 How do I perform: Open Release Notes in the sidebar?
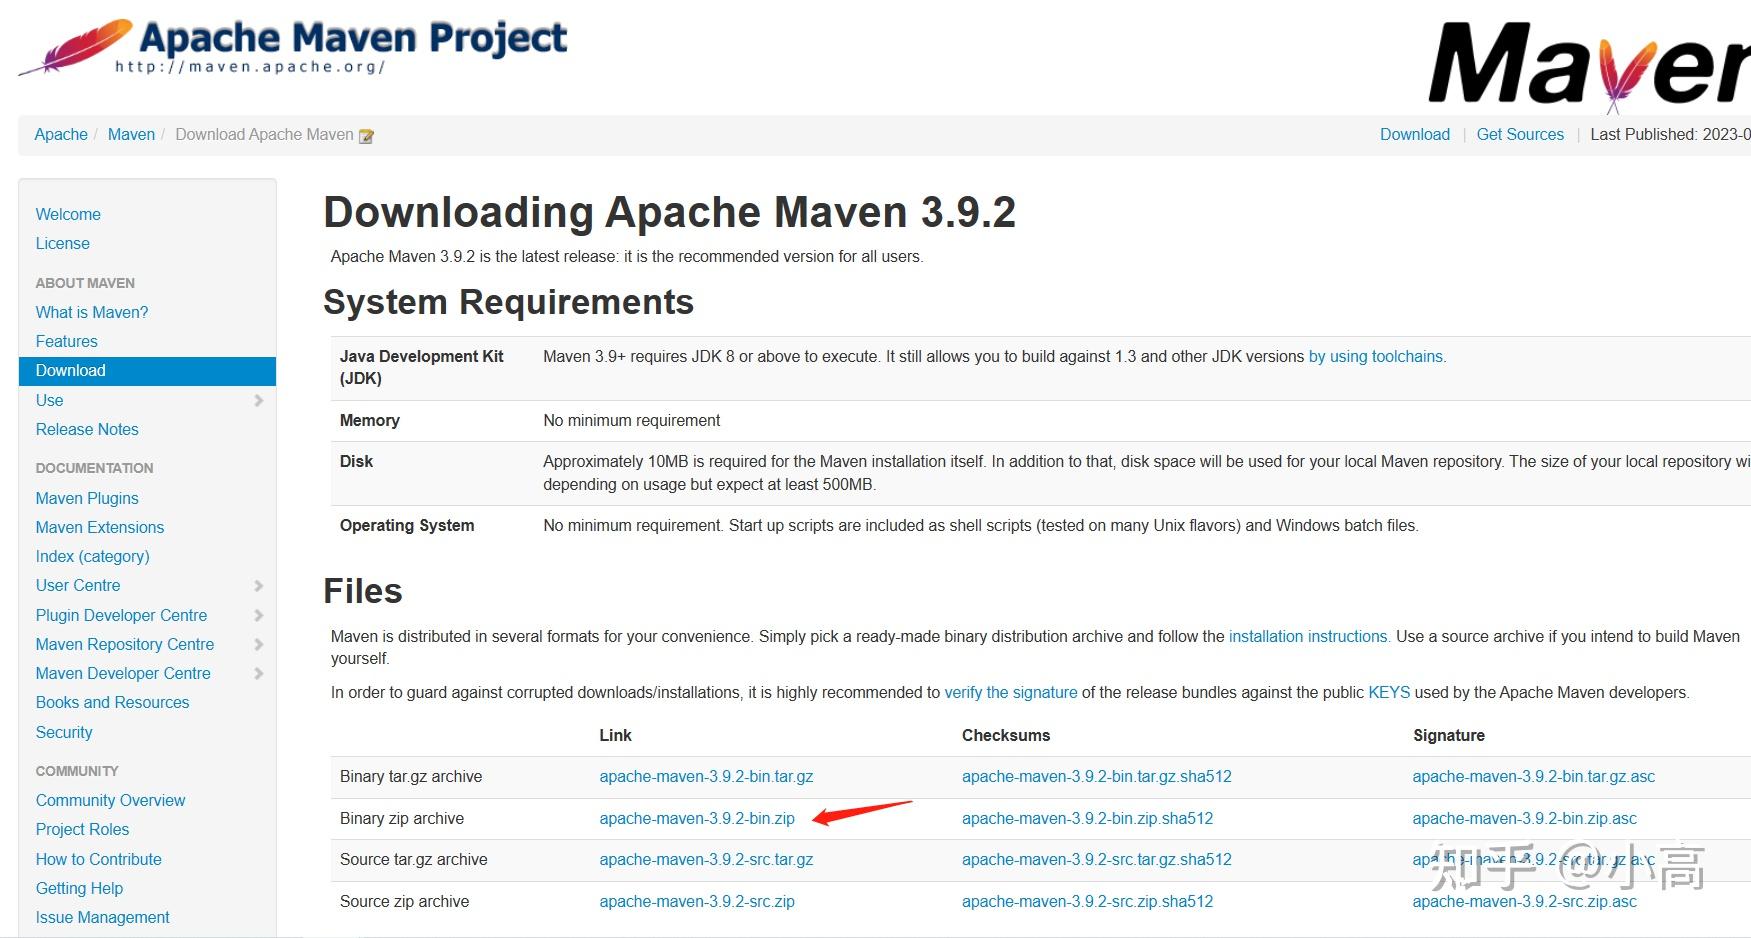pyautogui.click(x=87, y=429)
